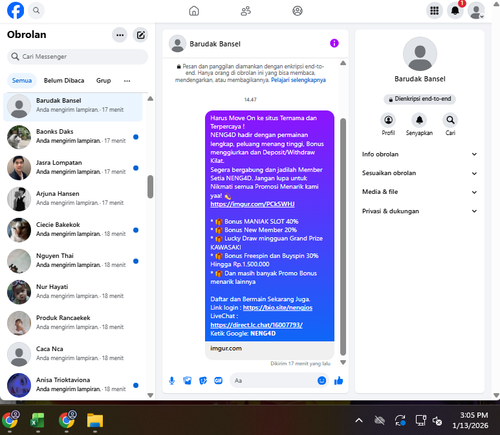Expand Privasi & dukungan section
The image size is (500, 435).
[419, 211]
